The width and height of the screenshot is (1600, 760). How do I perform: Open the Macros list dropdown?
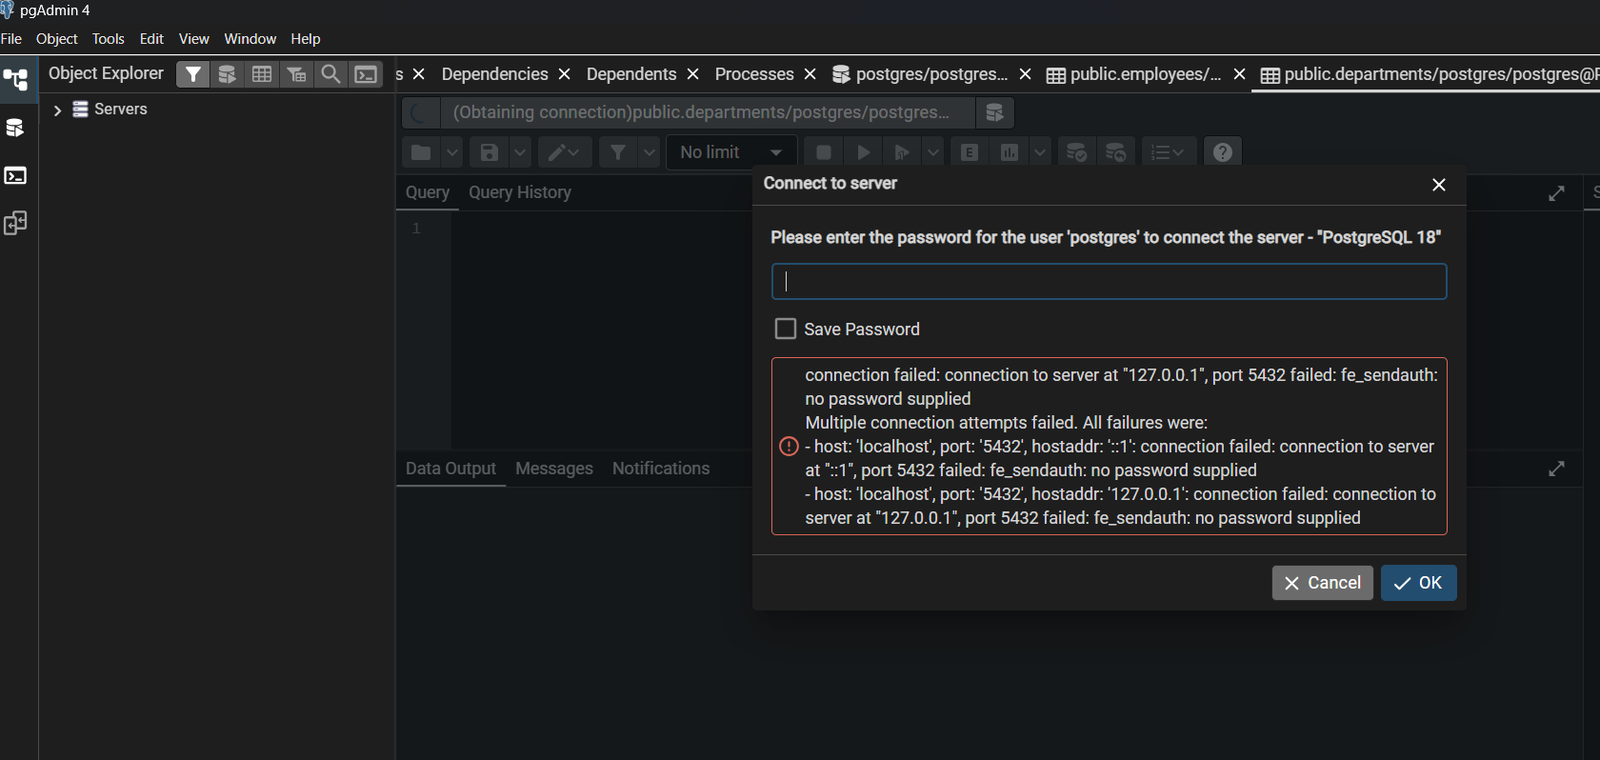pos(1168,152)
